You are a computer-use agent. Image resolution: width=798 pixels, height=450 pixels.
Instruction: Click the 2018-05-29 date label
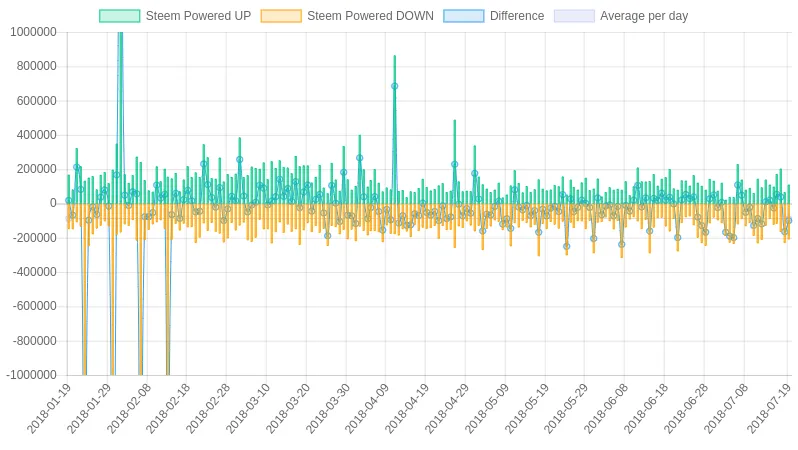566,408
